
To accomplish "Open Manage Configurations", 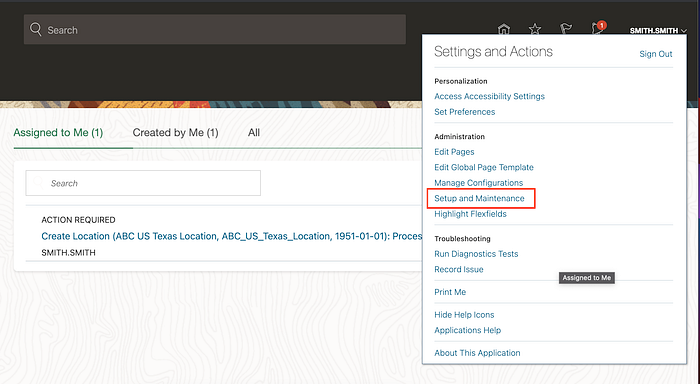I will (x=478, y=183).
